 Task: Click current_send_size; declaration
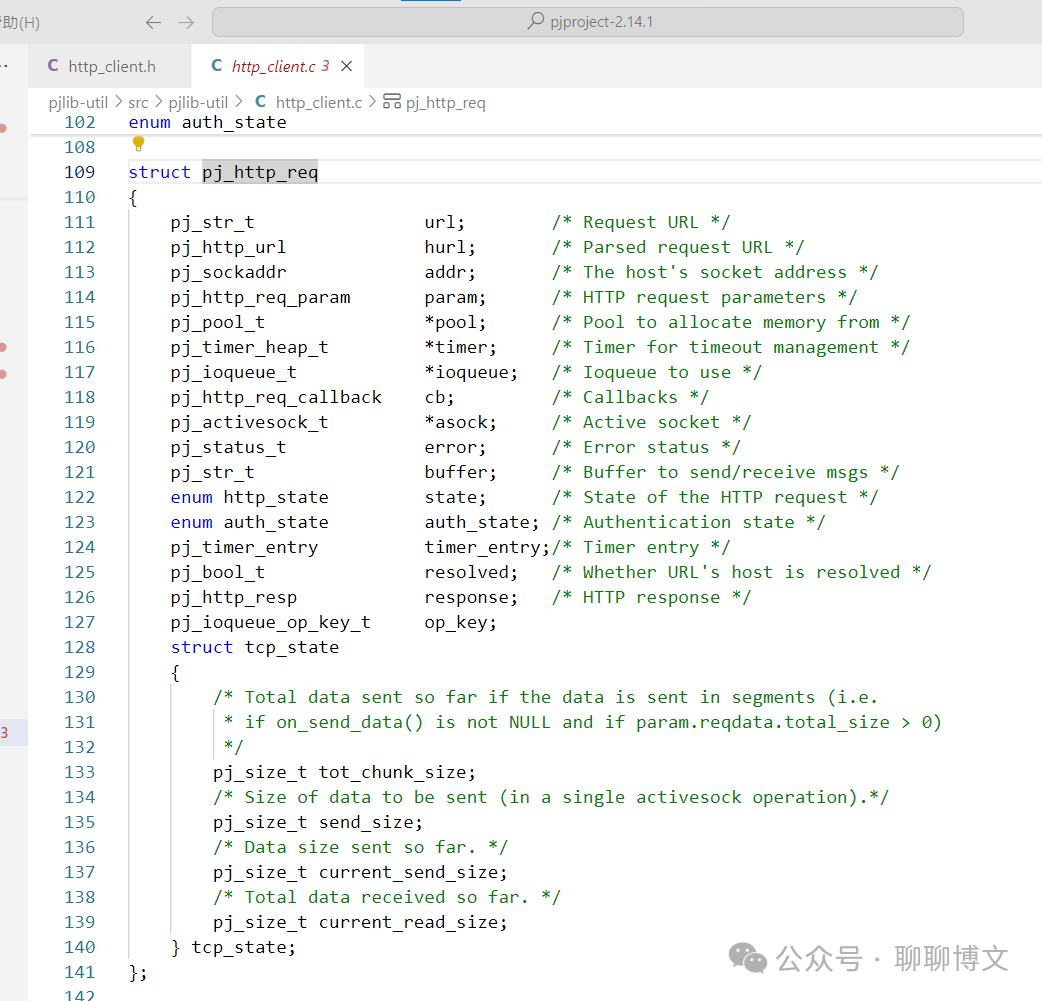413,873
